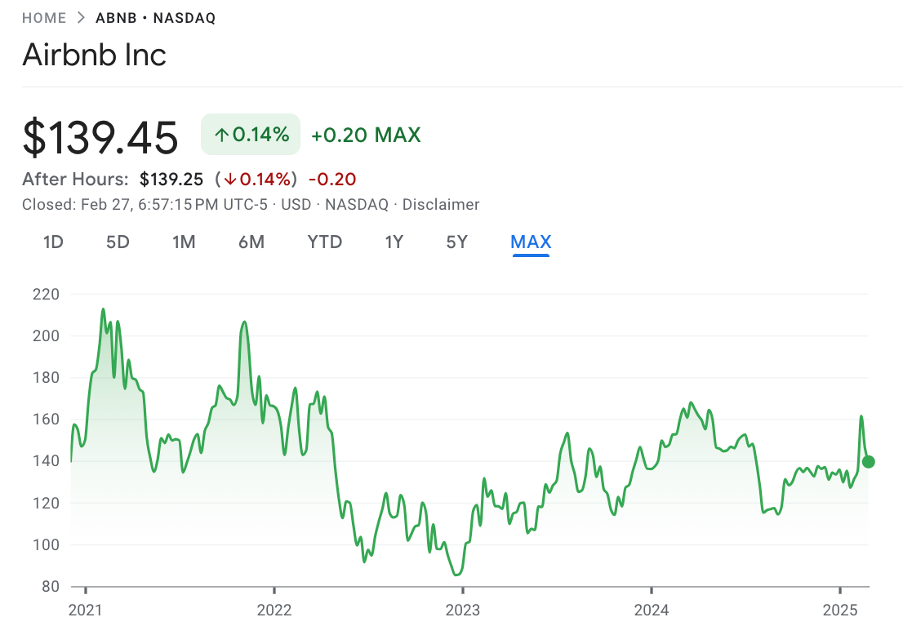The width and height of the screenshot is (904, 636).
Task: Click the +0.20 MAX change text
Action: coord(366,135)
